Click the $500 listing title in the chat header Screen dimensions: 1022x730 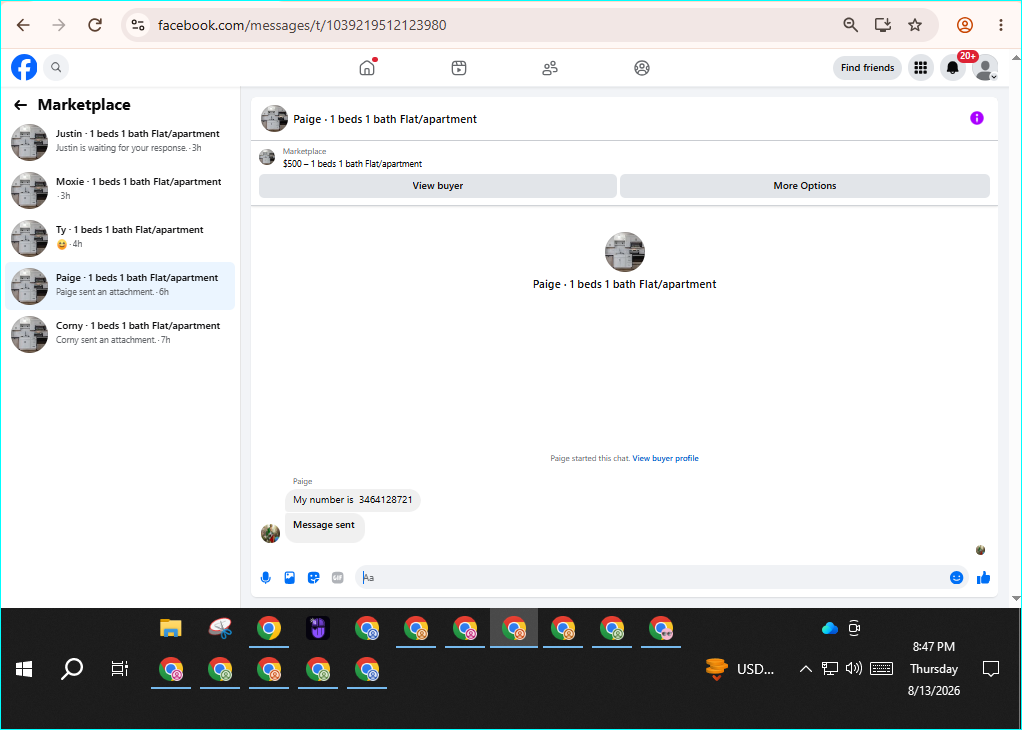click(352, 164)
